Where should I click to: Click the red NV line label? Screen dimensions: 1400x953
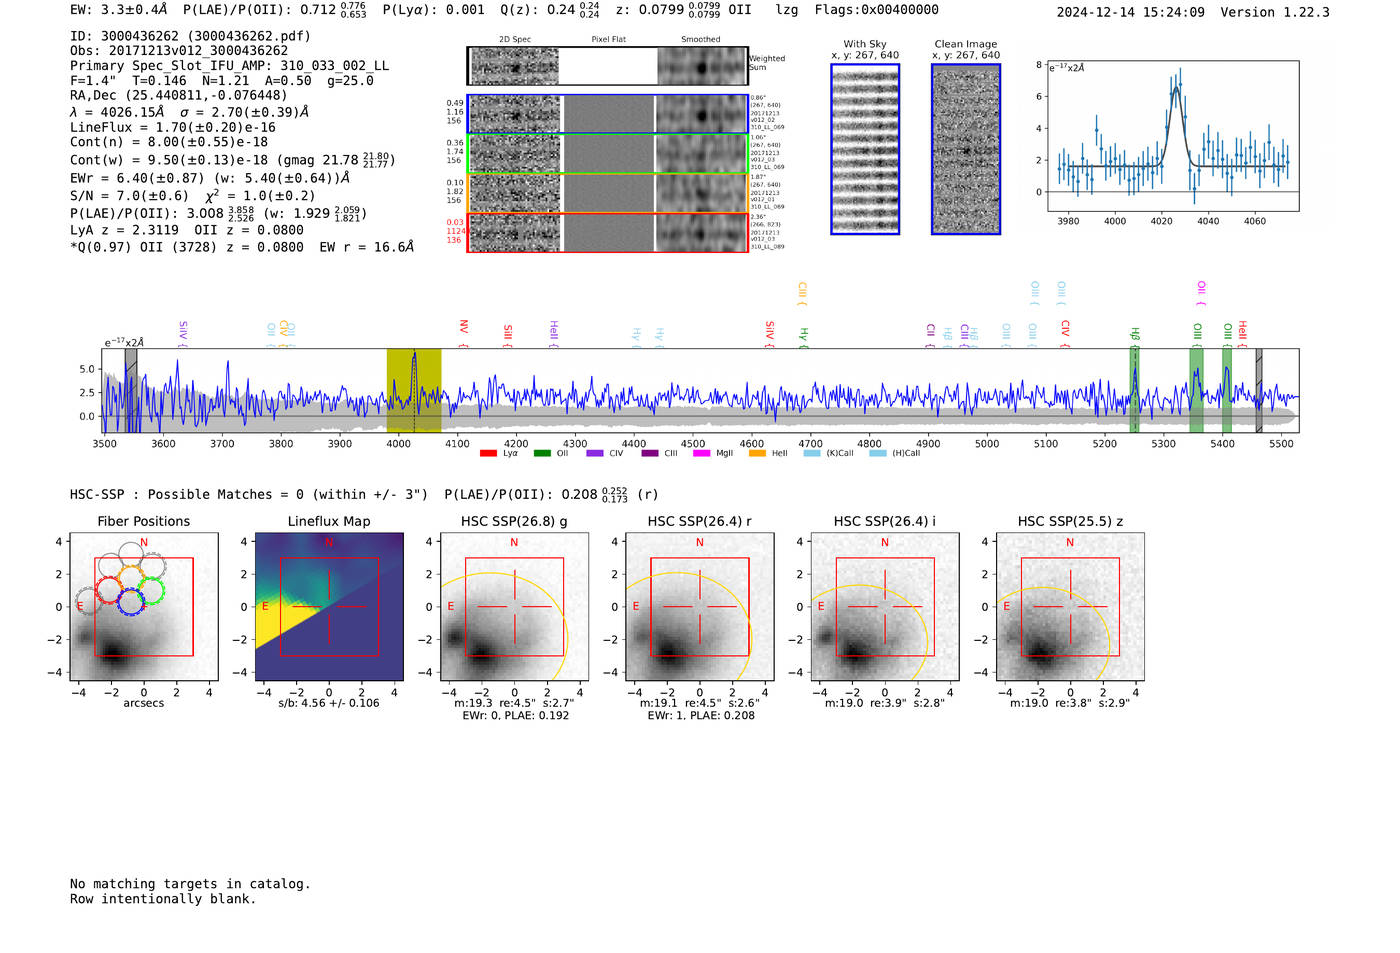click(464, 328)
